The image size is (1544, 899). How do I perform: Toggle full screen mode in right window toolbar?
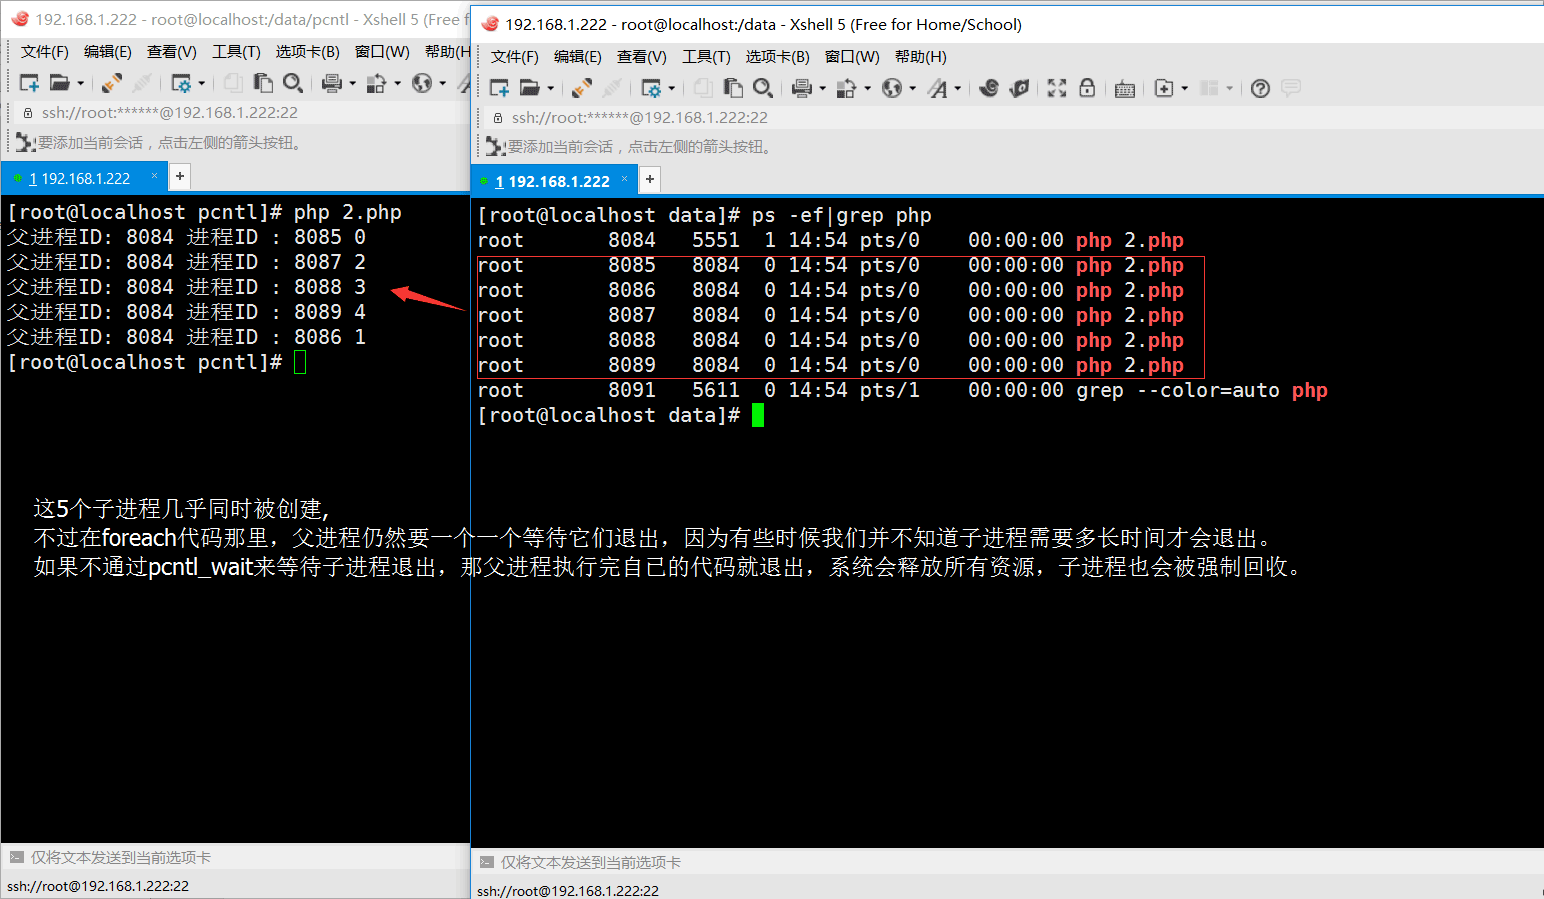click(x=1057, y=89)
